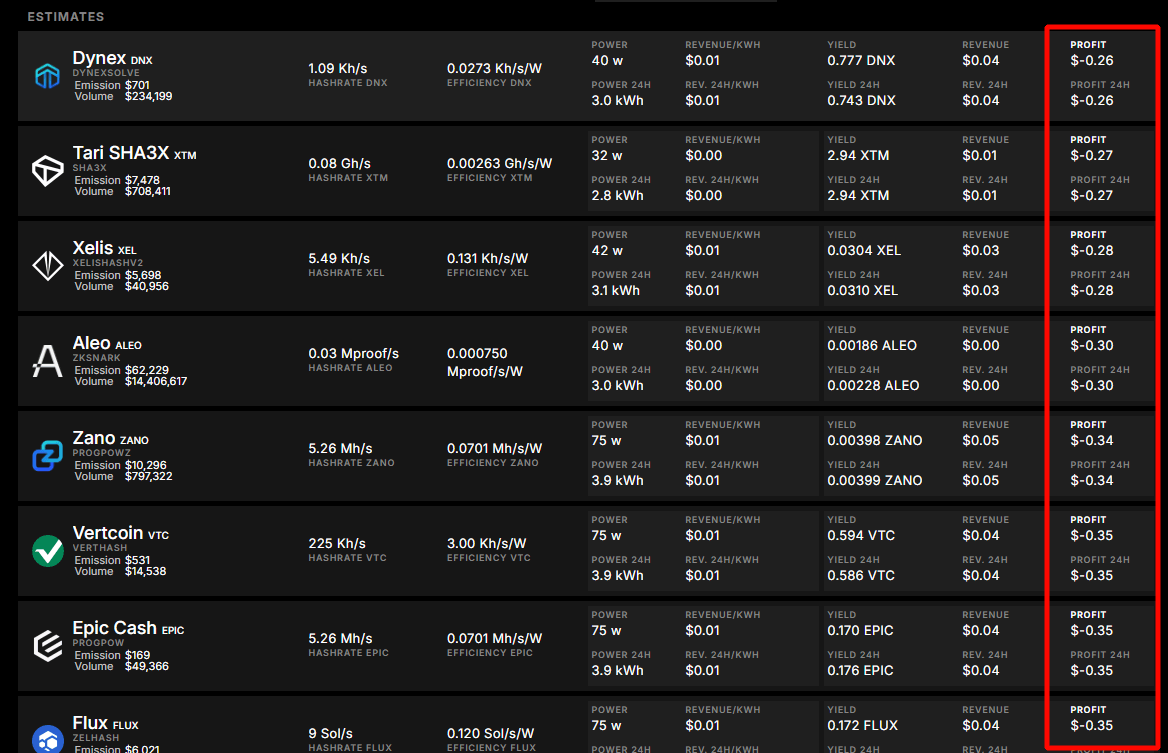The image size is (1168, 753).
Task: Select the Aleo ALEO coin title
Action: point(107,344)
